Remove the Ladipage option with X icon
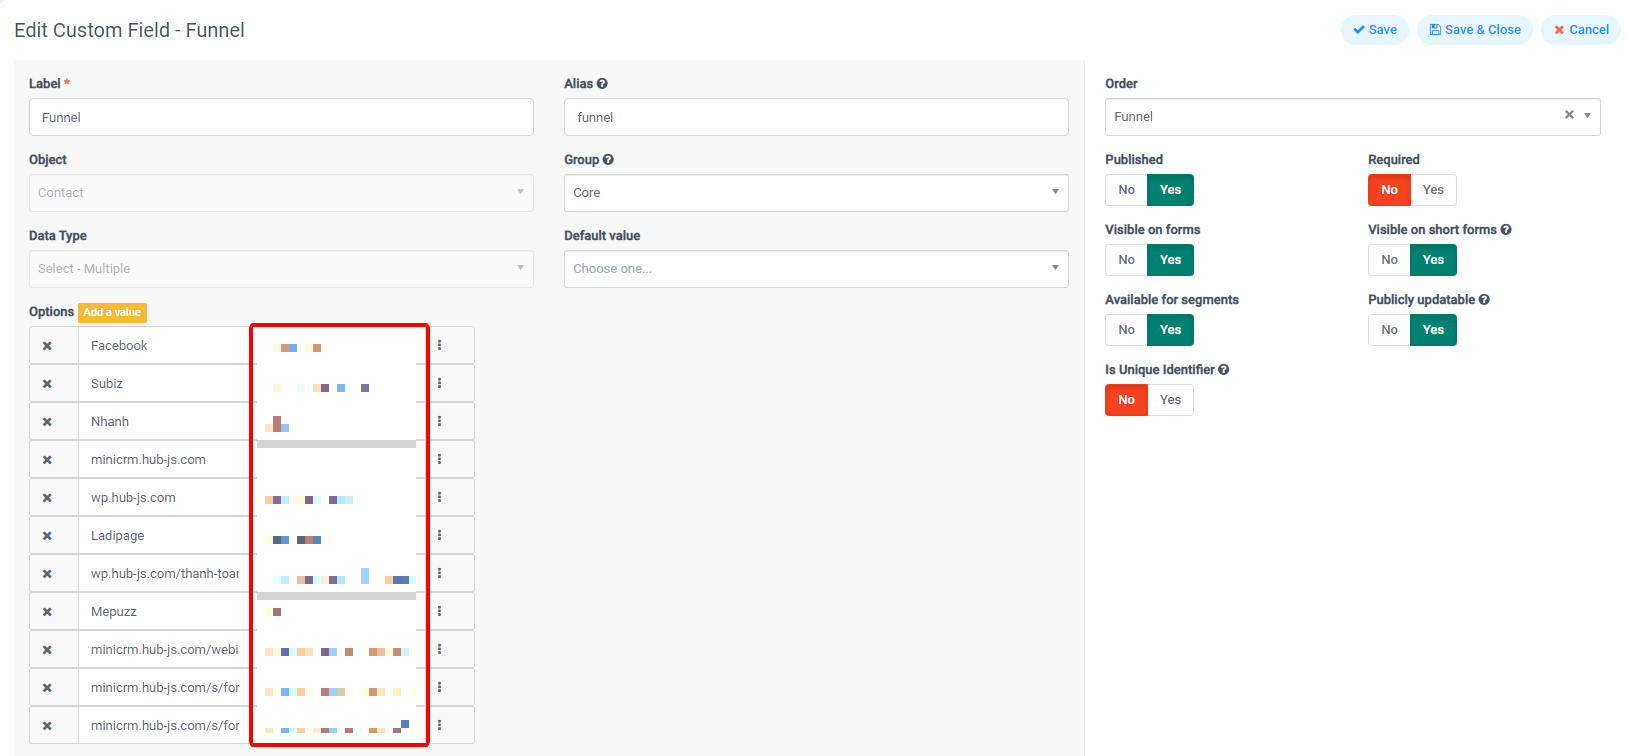The image size is (1628, 756). (47, 536)
